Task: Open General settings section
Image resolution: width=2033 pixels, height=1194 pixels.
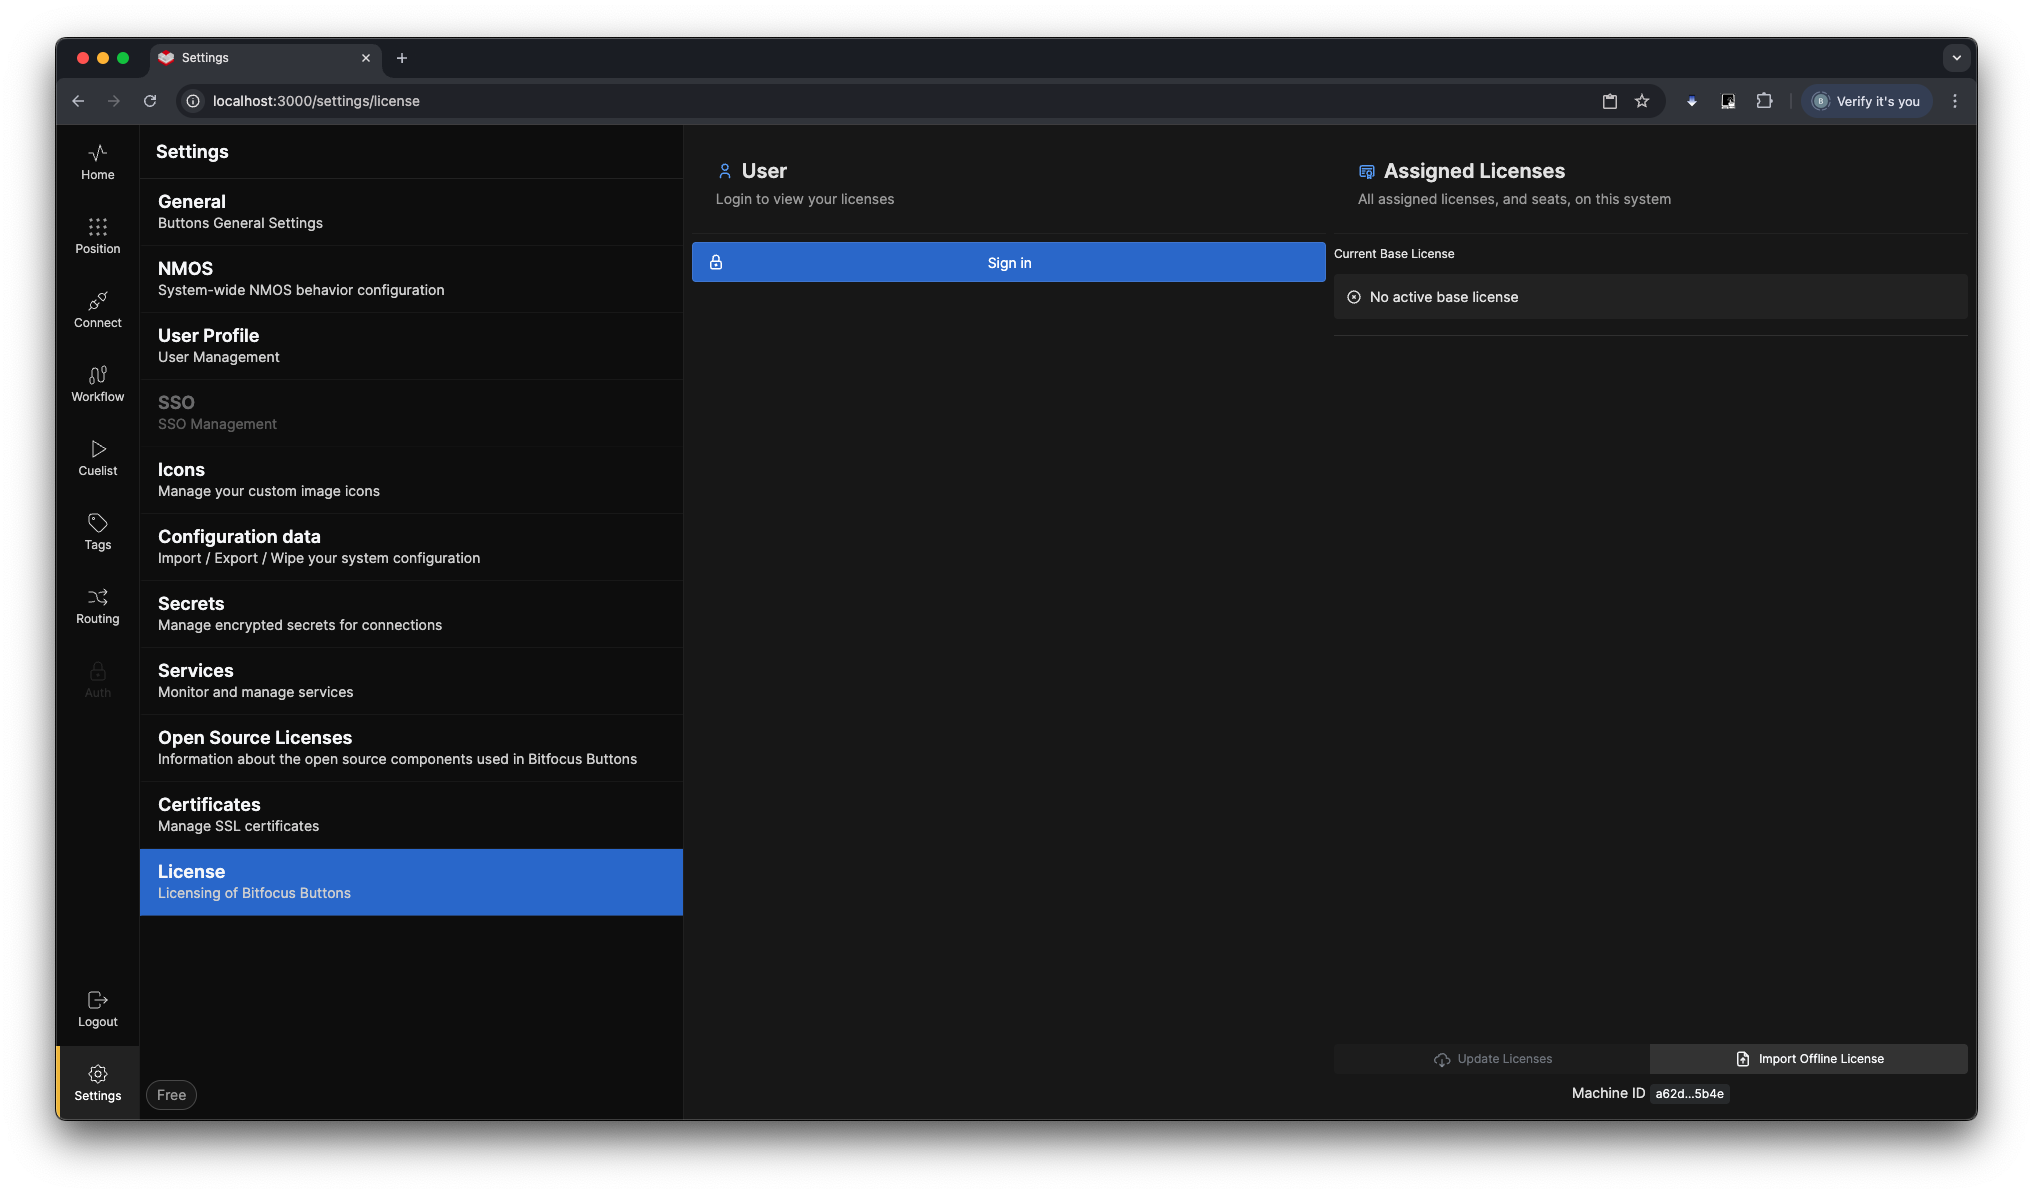Action: (x=411, y=212)
